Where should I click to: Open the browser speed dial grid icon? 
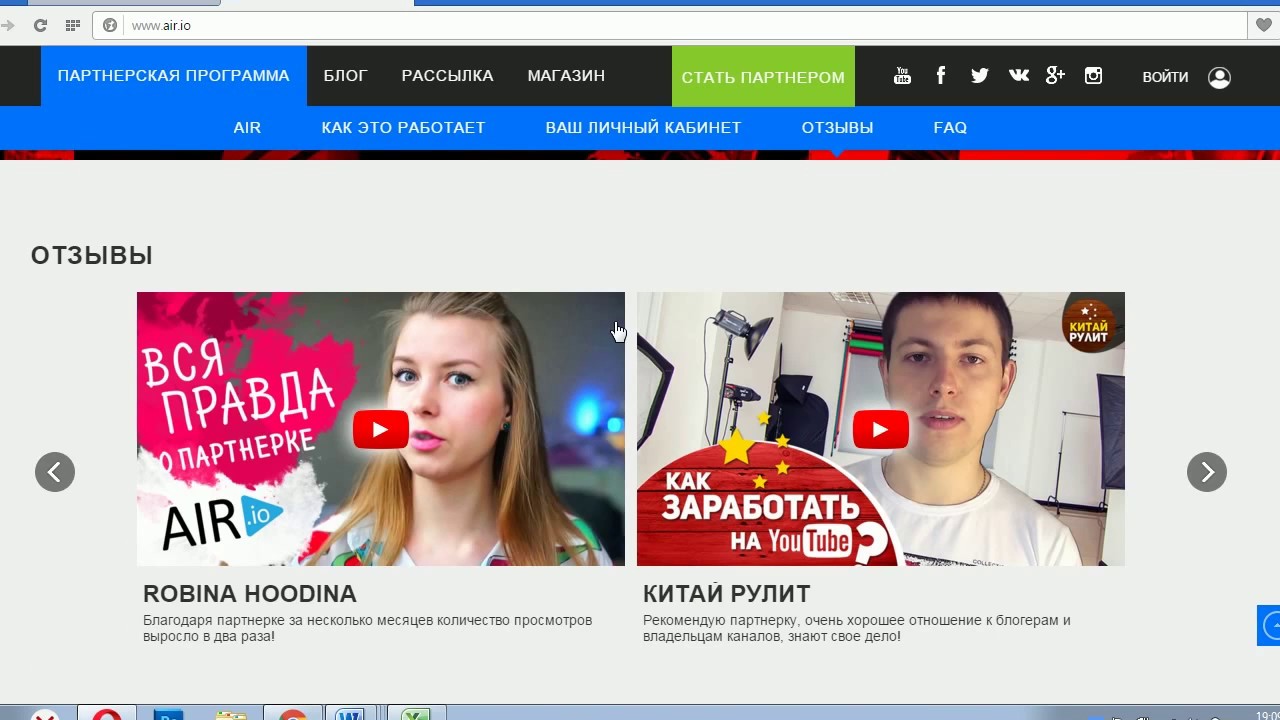click(x=73, y=25)
